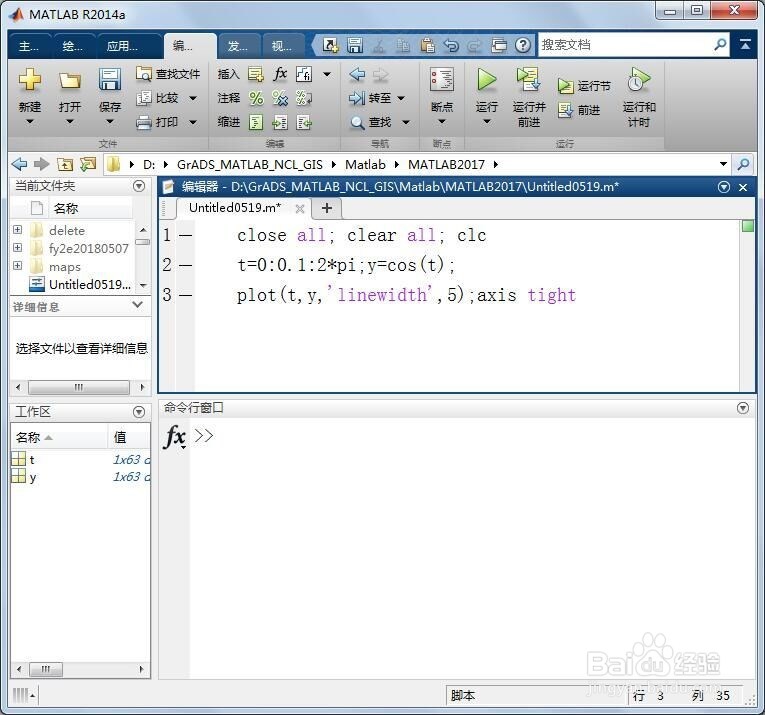Click the quick access paste icon

click(427, 45)
